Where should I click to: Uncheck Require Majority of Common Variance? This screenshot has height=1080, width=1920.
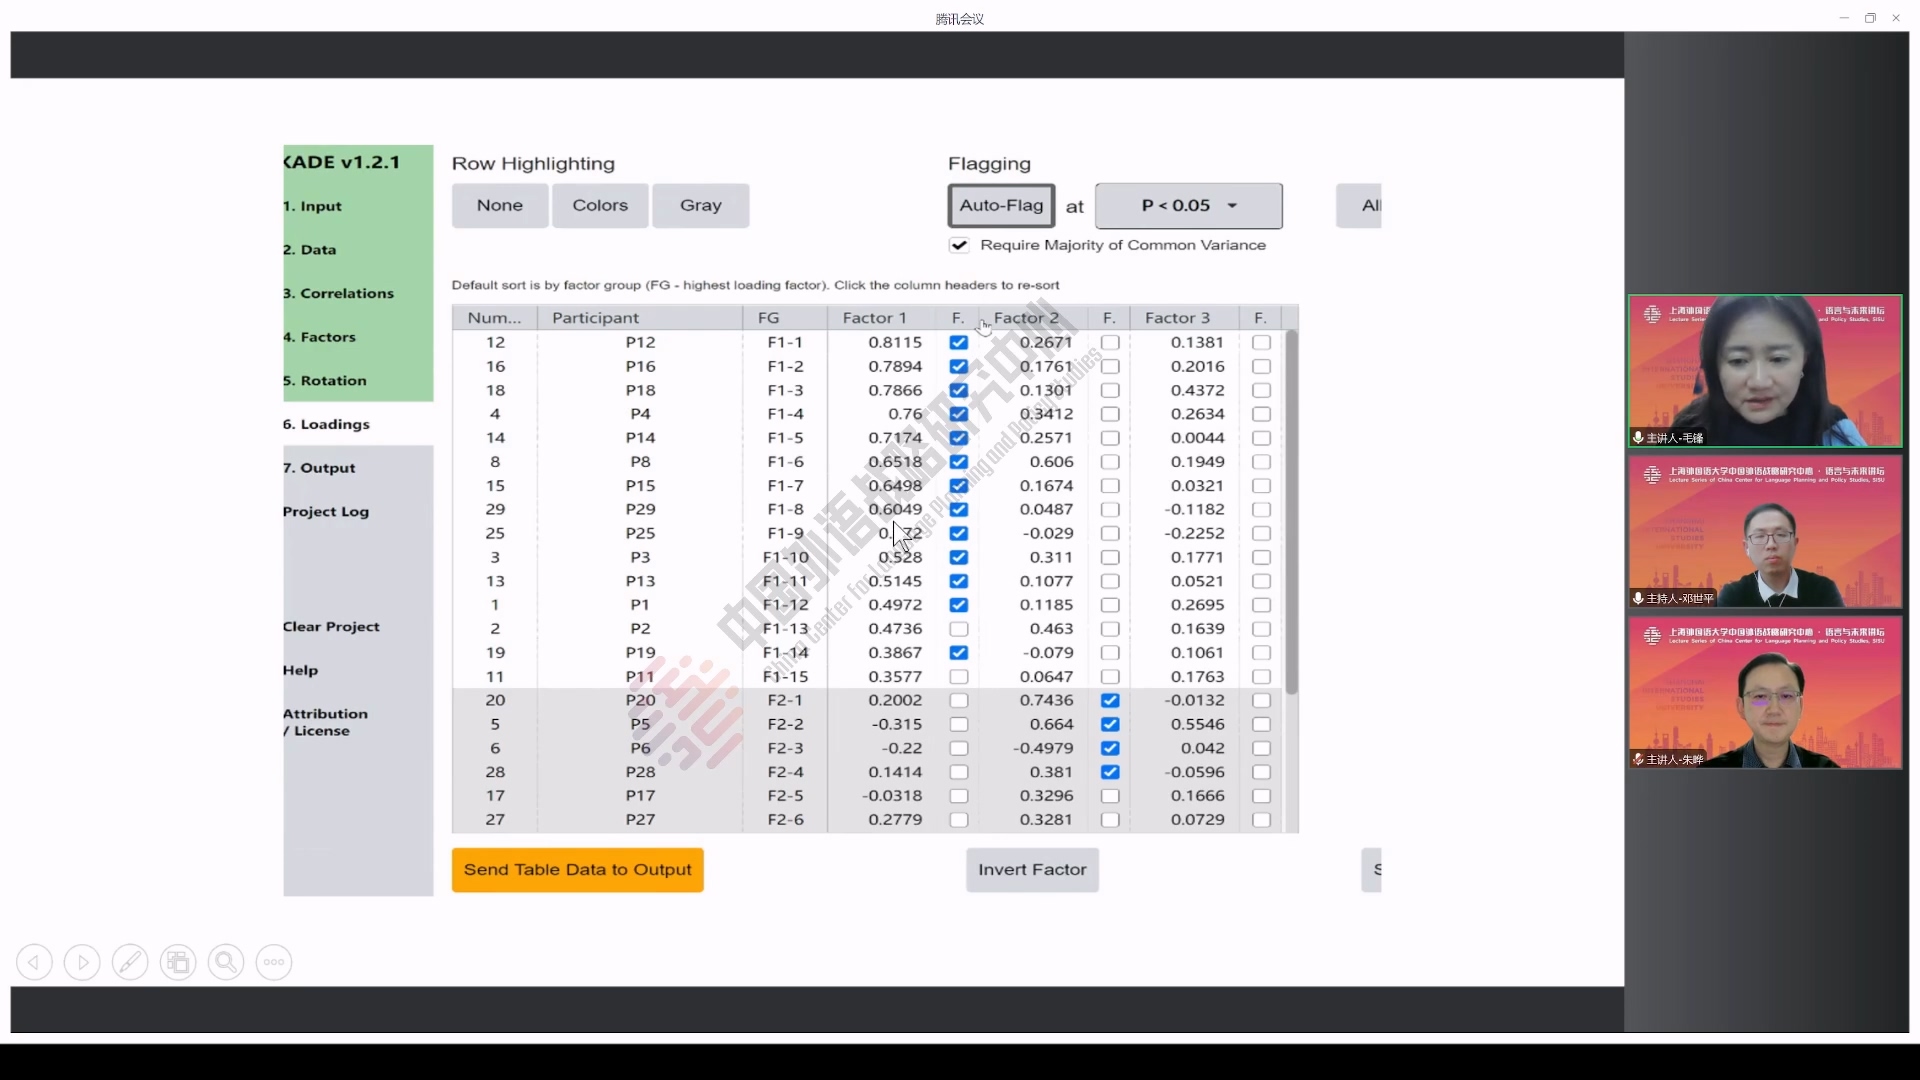pyautogui.click(x=959, y=245)
